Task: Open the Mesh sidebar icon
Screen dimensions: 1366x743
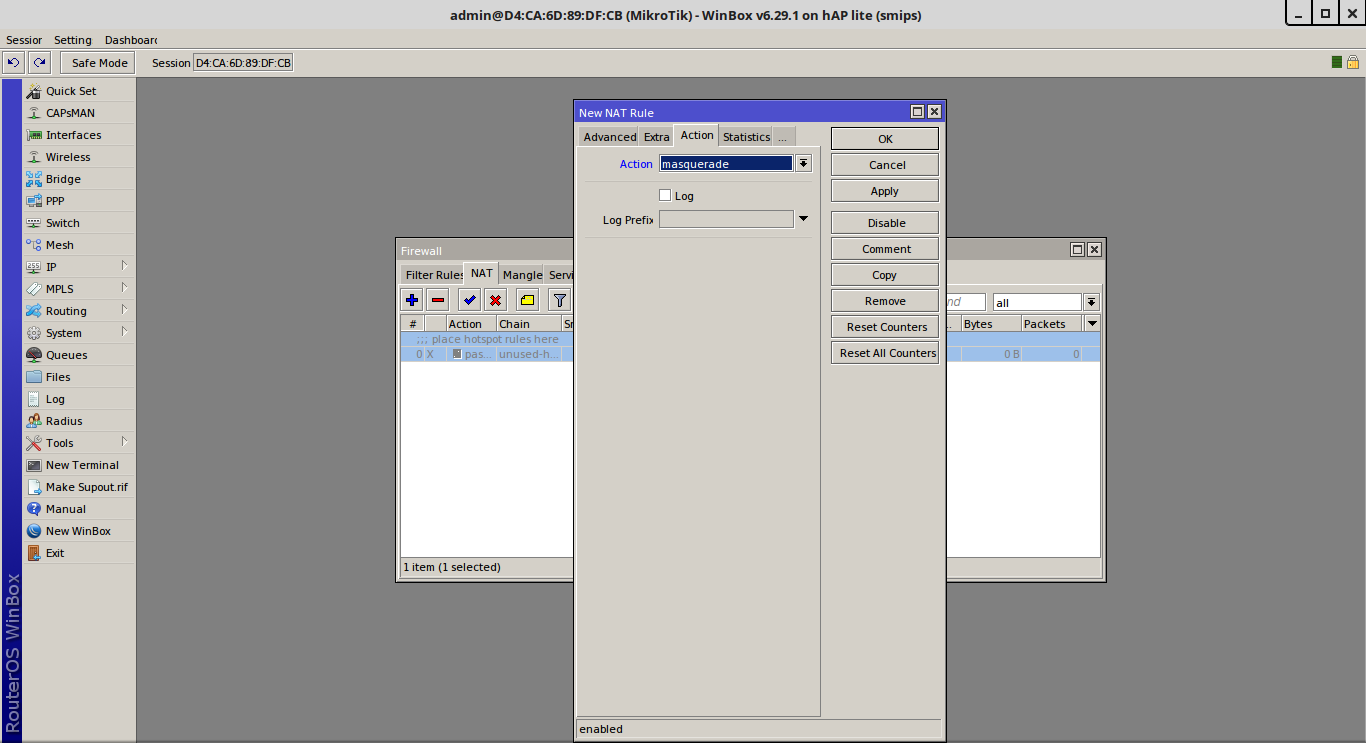Action: (x=34, y=245)
